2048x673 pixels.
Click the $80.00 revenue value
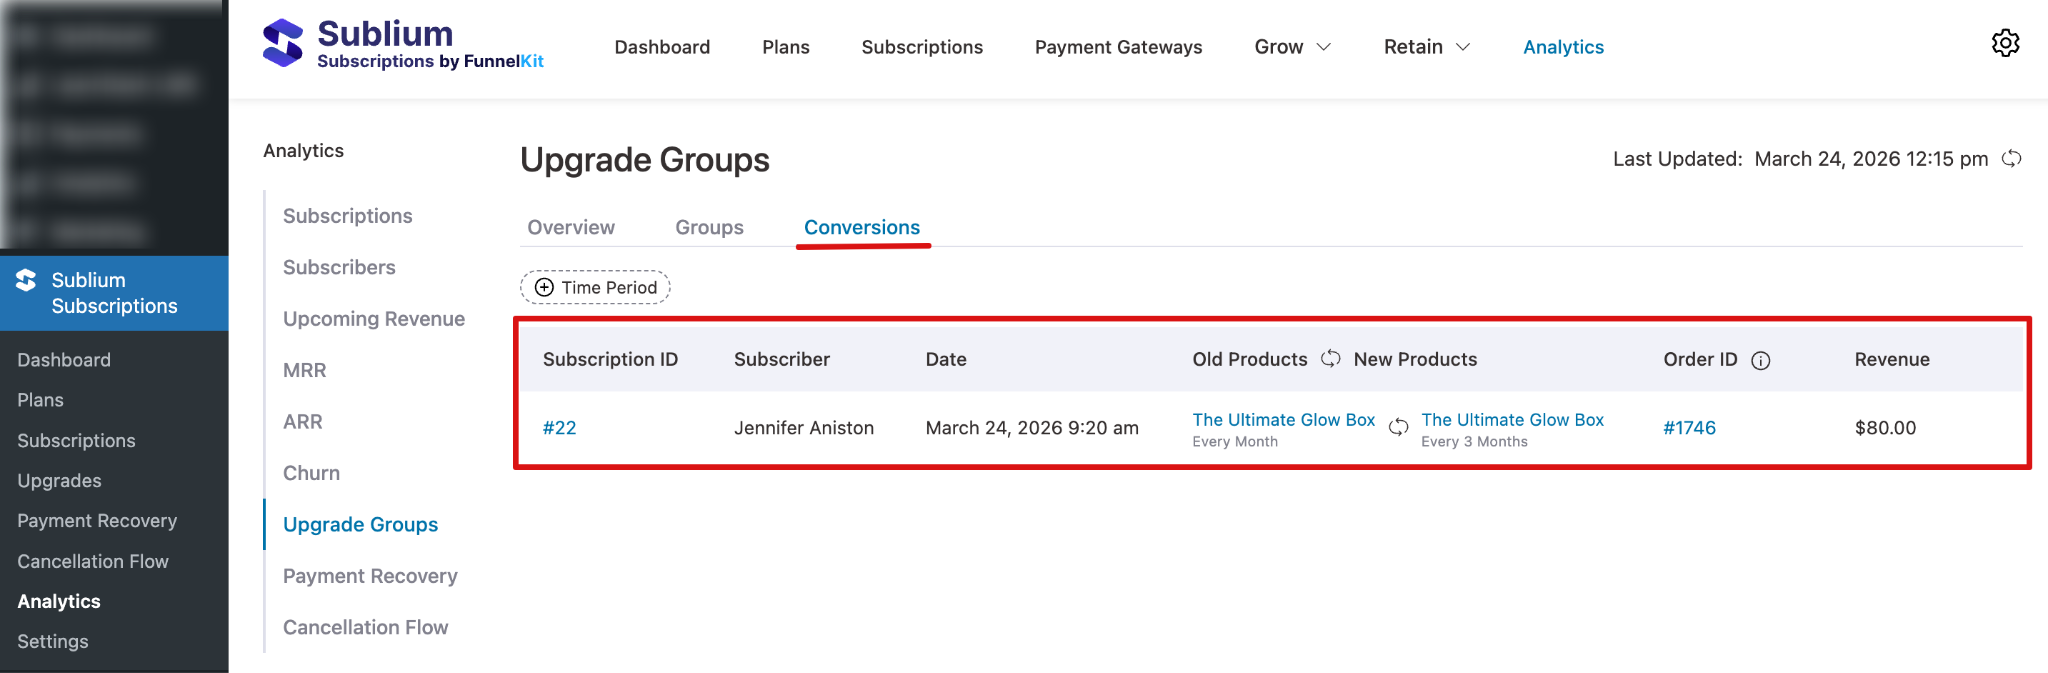(1885, 428)
